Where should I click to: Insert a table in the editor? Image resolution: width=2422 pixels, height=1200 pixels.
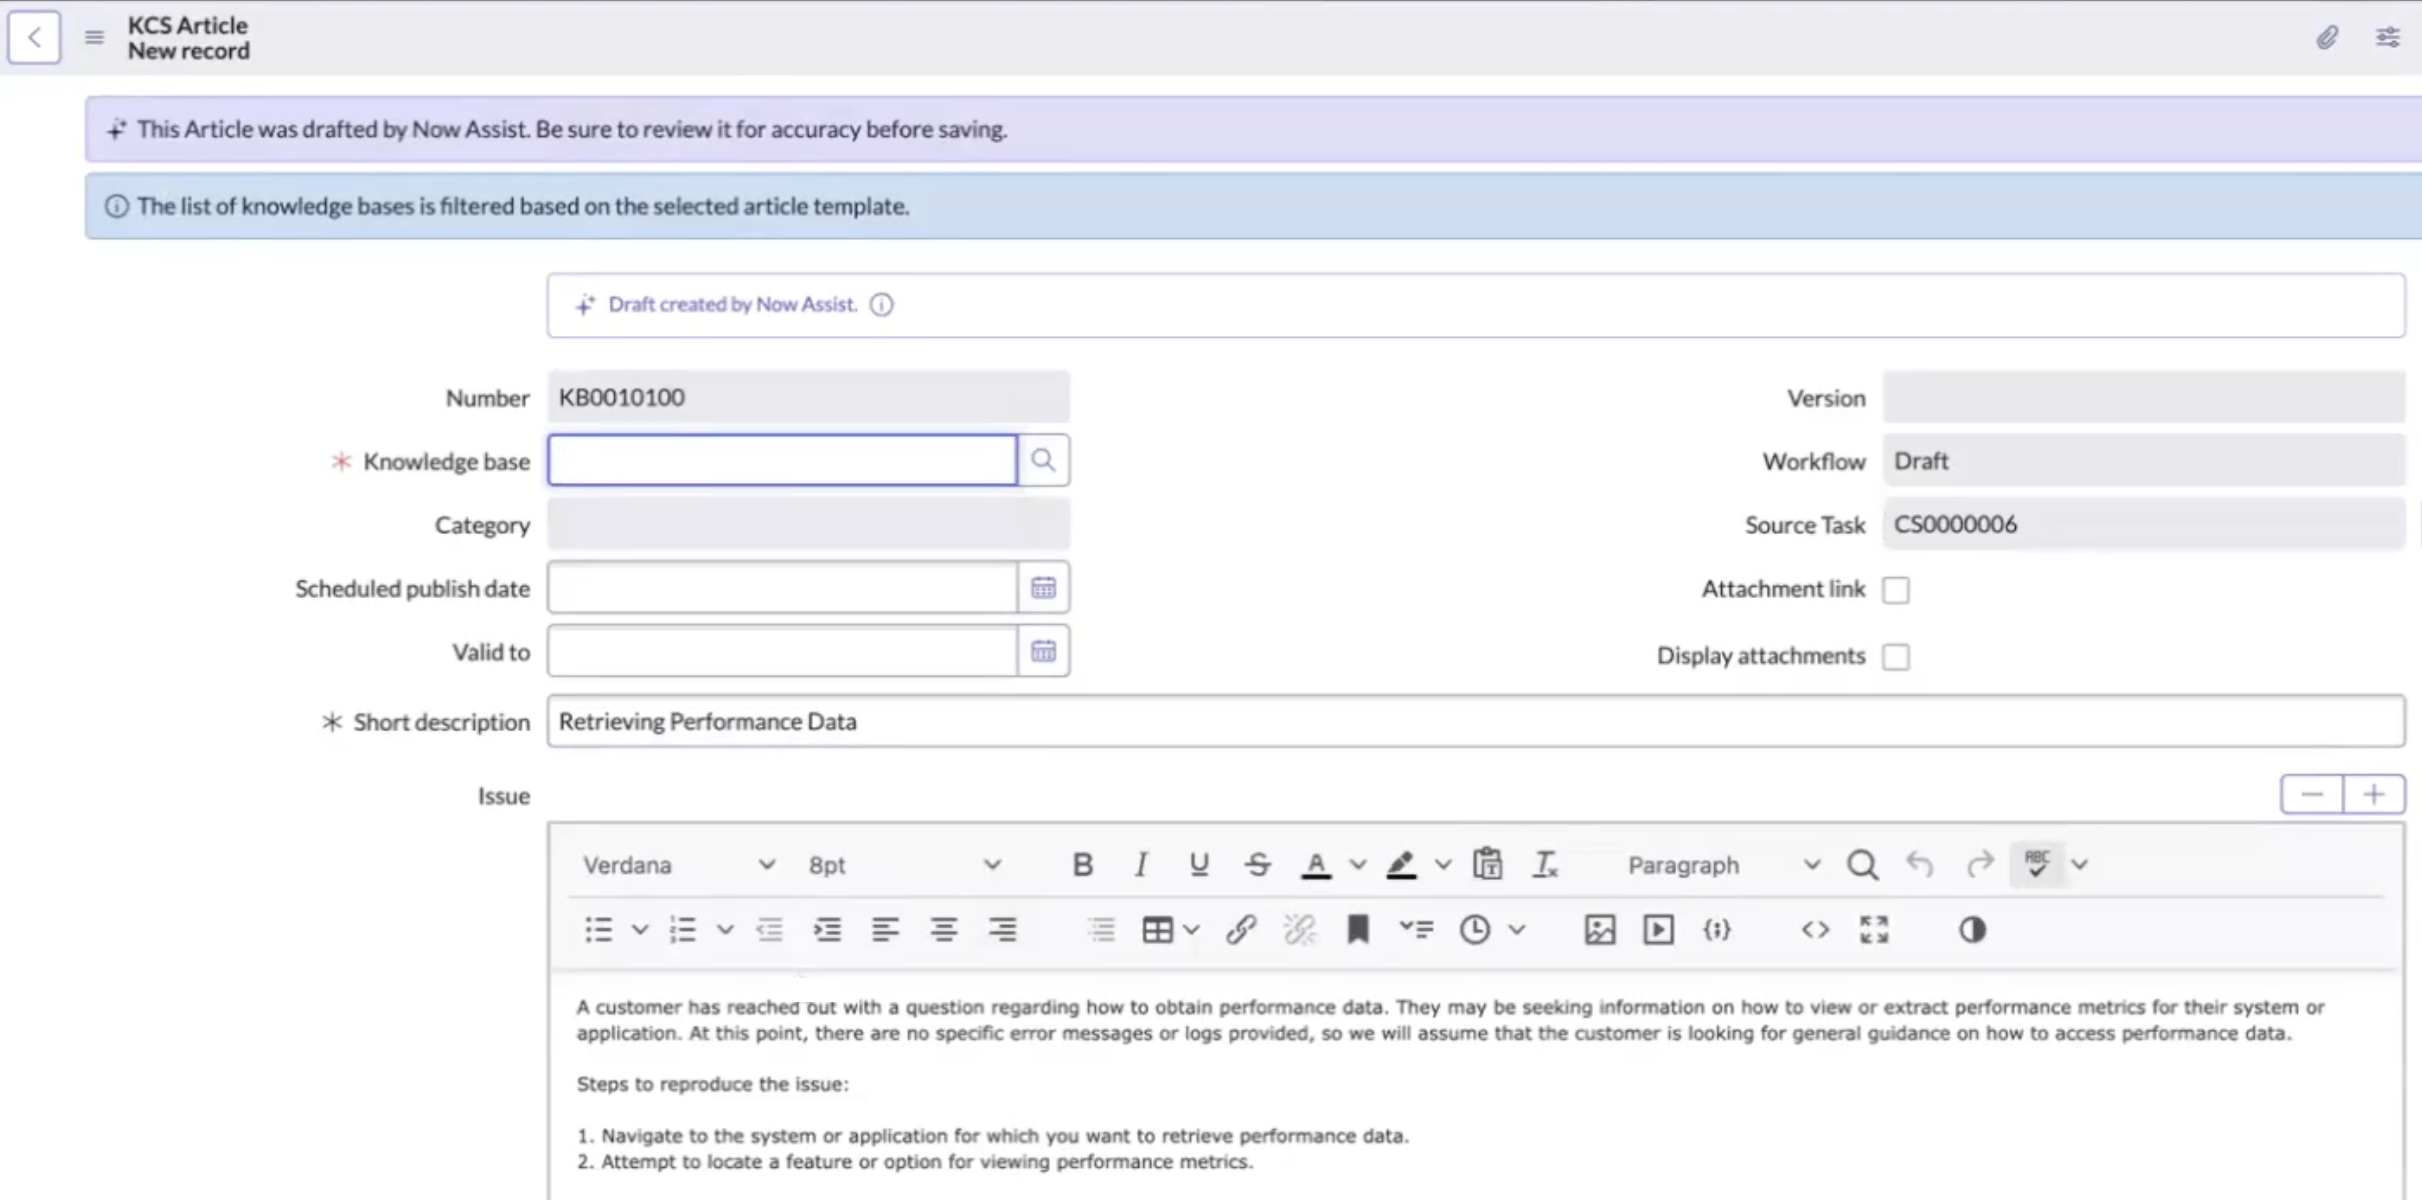pos(1157,930)
